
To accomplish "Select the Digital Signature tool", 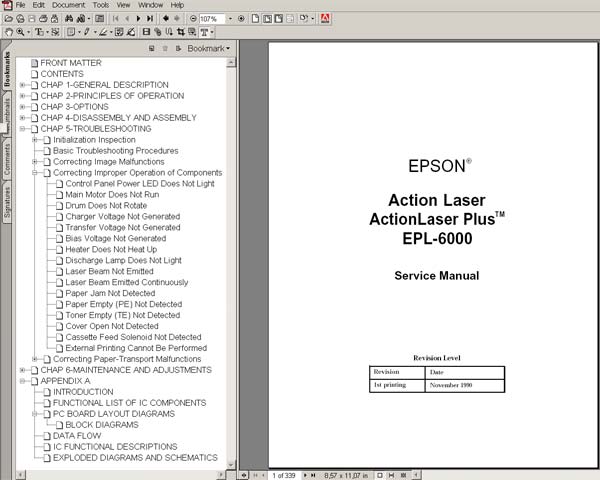I will click(131, 32).
